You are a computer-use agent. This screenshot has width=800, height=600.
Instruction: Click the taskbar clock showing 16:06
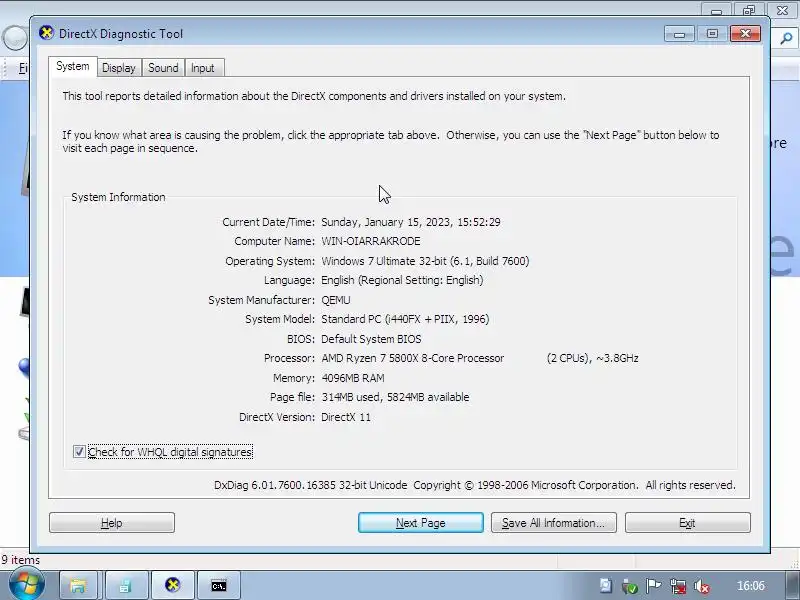tap(751, 586)
